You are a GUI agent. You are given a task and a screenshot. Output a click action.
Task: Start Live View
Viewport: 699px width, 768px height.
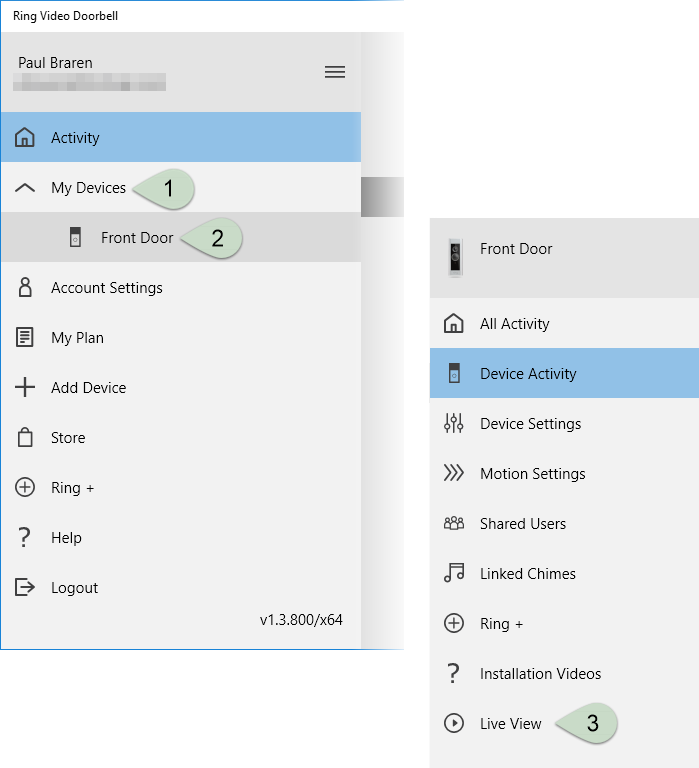point(564,723)
